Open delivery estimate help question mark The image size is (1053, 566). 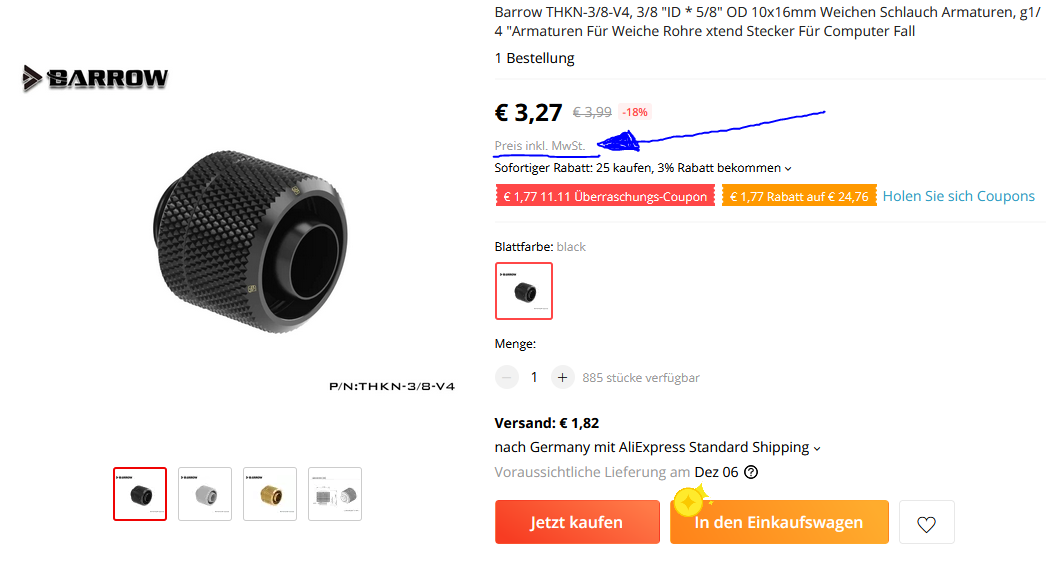[x=751, y=472]
